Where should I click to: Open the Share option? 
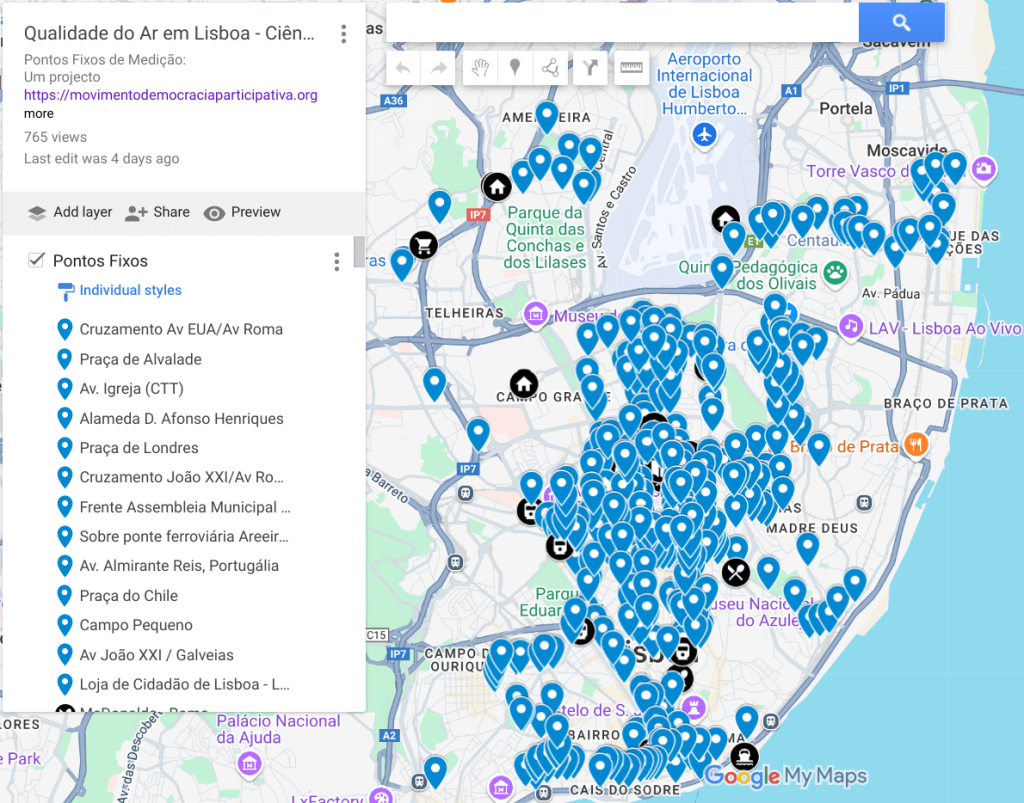pyautogui.click(x=158, y=212)
